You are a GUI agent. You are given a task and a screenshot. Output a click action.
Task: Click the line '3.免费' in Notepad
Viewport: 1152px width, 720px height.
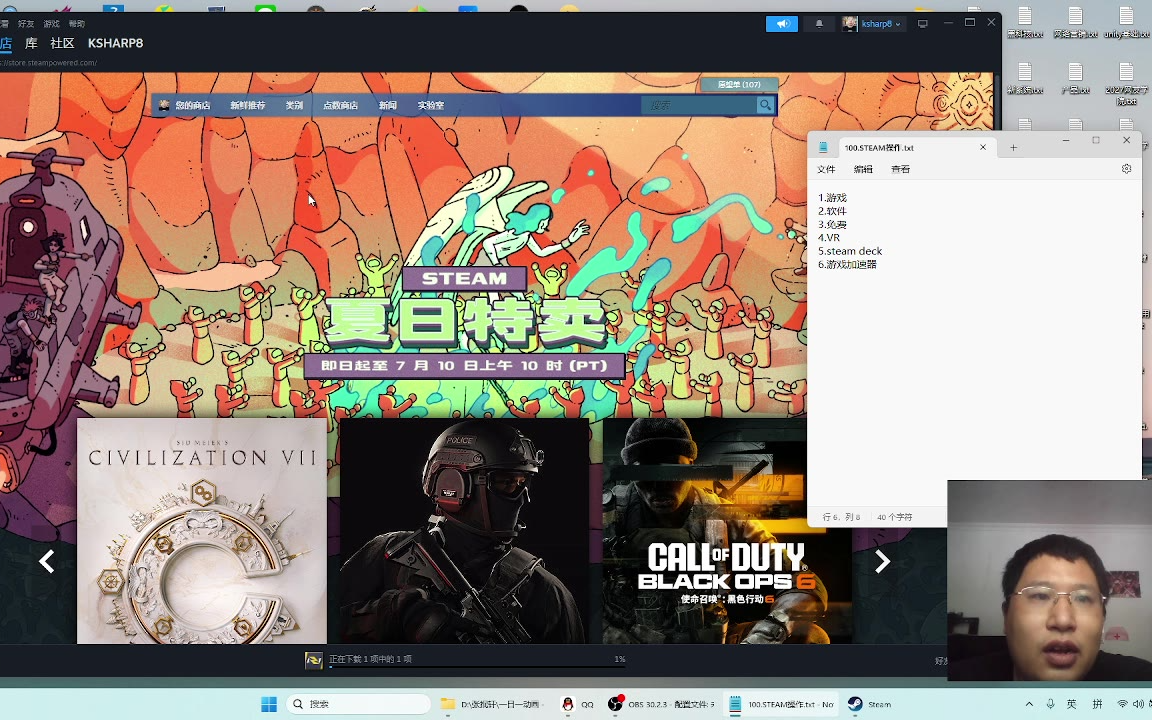coord(832,224)
